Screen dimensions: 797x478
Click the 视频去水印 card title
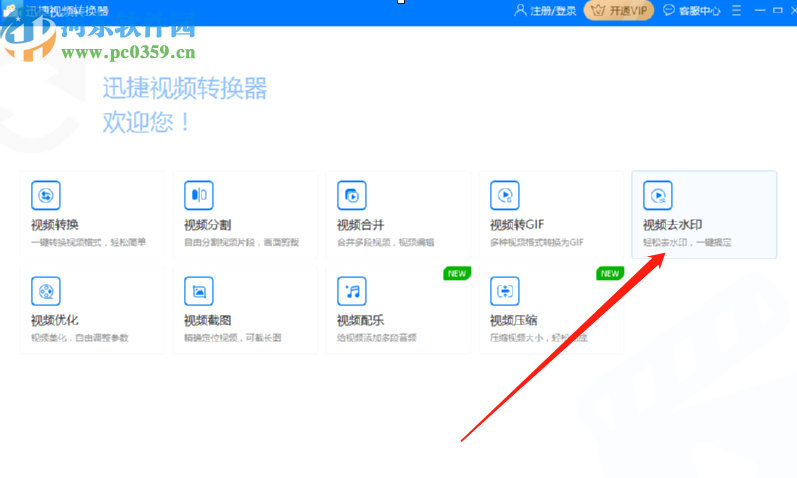pos(672,225)
